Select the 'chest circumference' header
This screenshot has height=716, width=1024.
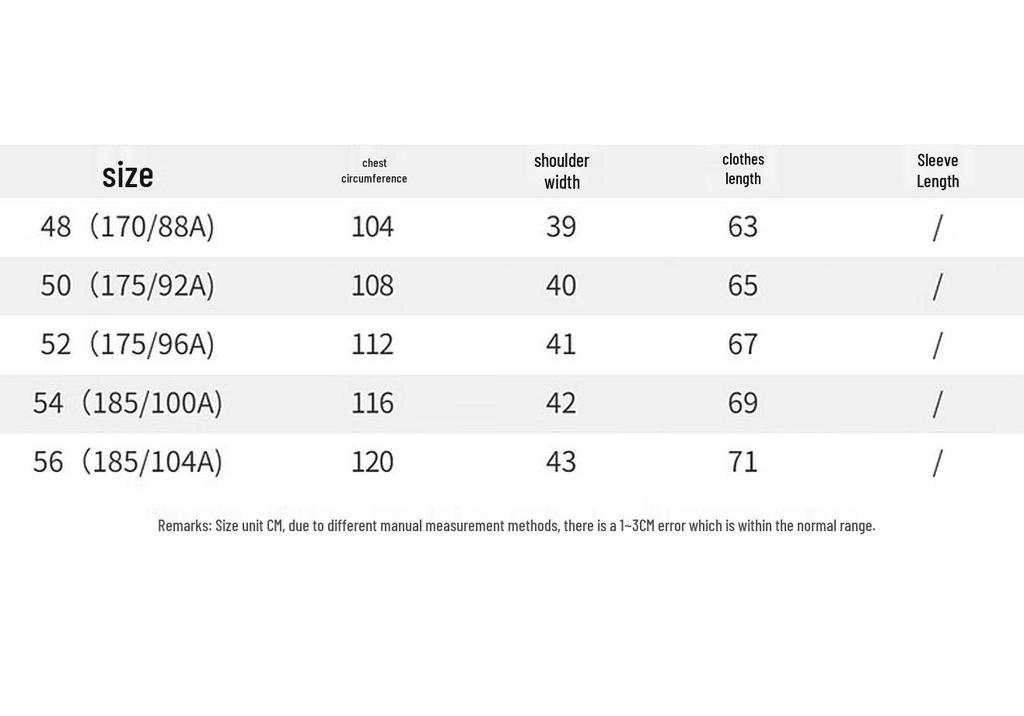click(x=374, y=171)
